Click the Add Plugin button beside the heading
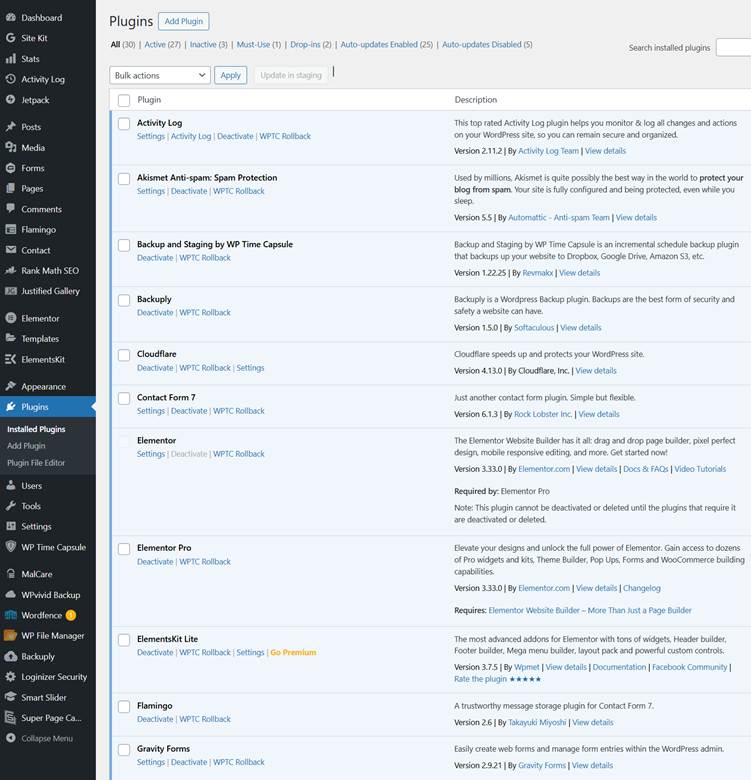Viewport: 751px width, 780px height. pos(183,21)
